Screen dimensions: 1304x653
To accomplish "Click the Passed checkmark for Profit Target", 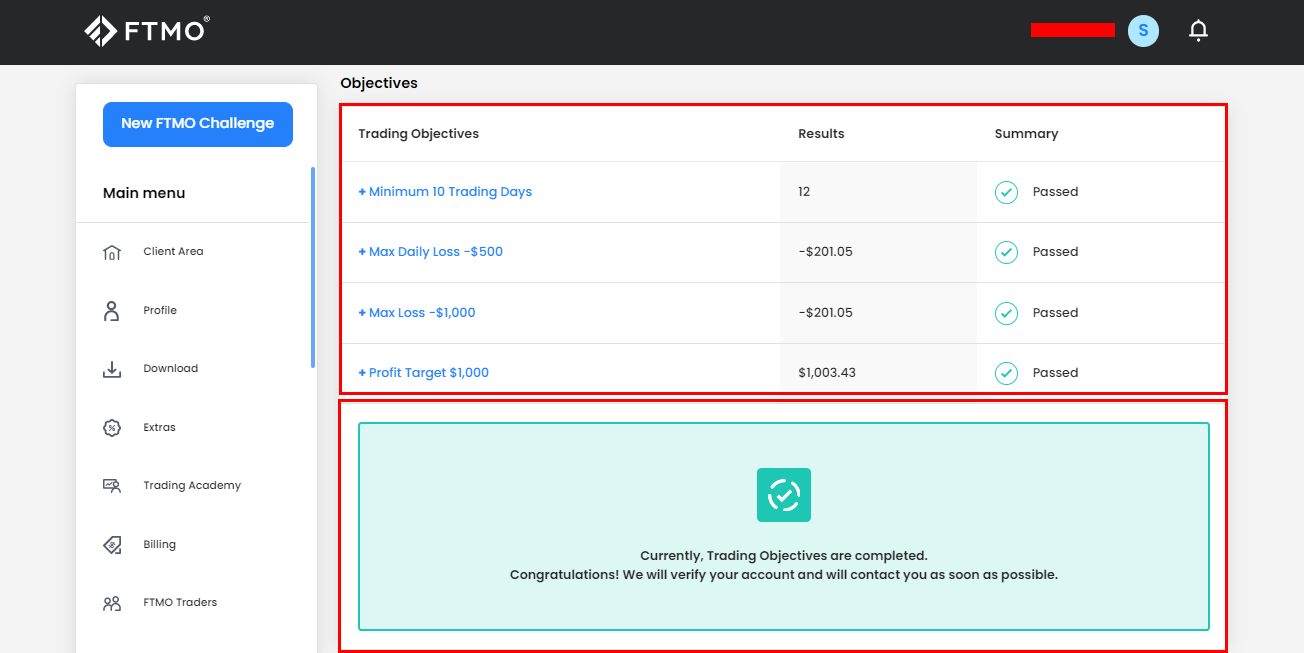I will click(x=1006, y=373).
